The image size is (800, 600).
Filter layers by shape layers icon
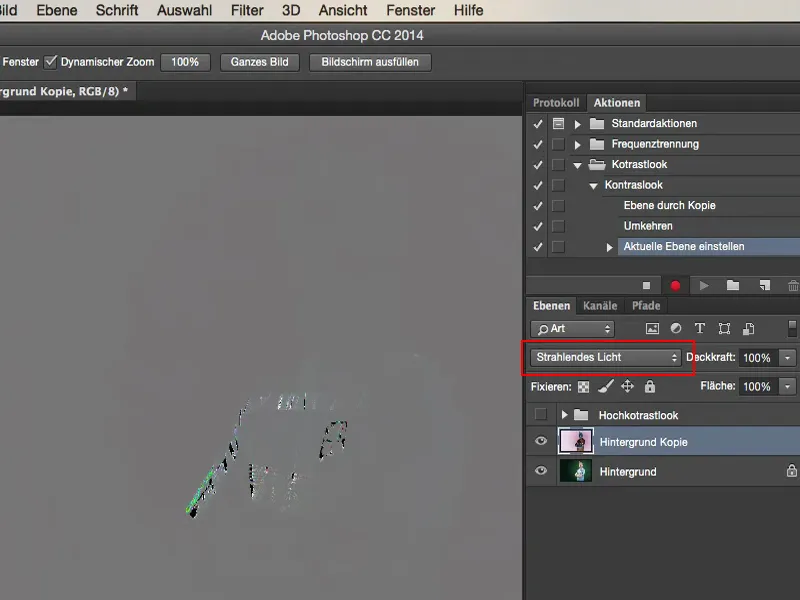724,329
